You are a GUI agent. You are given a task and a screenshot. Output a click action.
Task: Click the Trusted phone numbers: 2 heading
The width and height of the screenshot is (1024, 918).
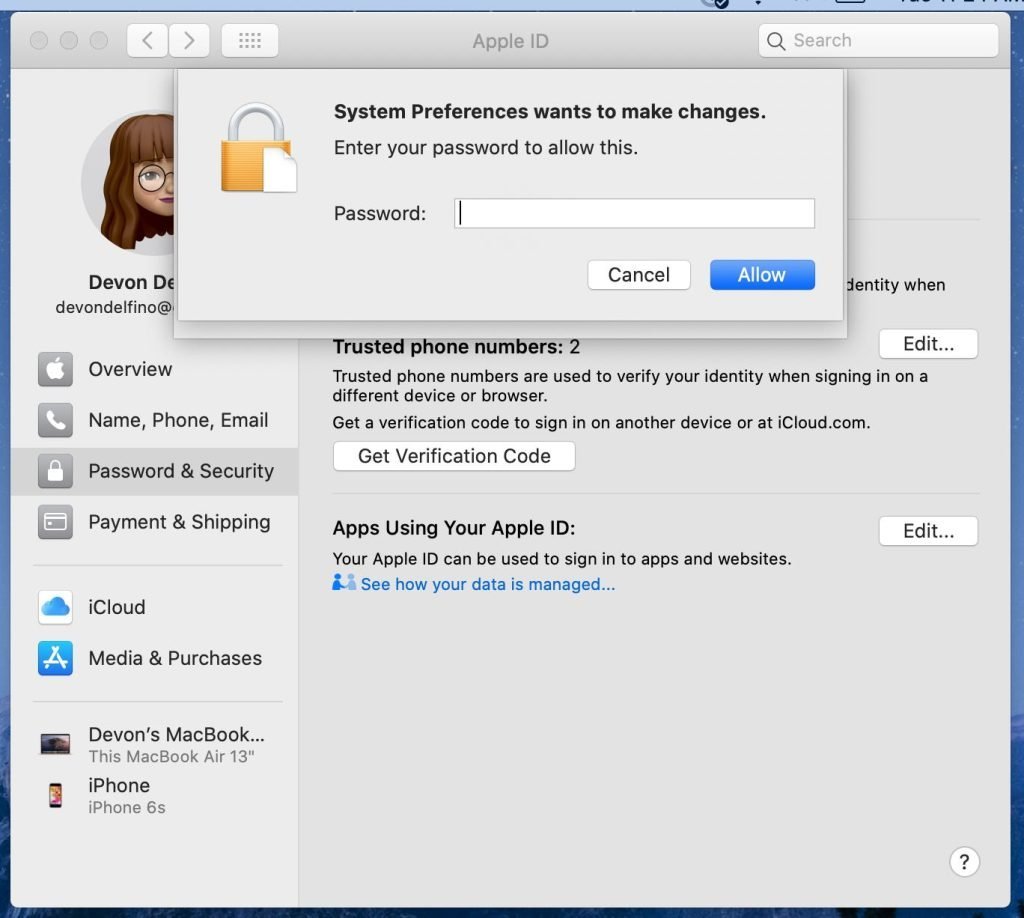pos(456,347)
